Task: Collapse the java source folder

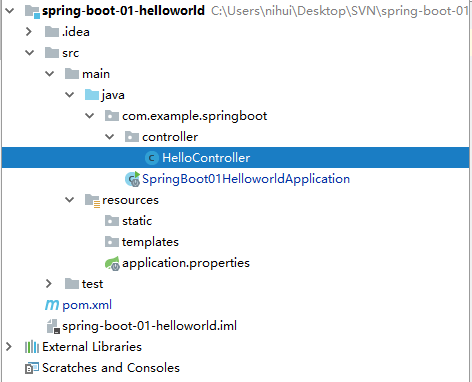Action: coord(70,95)
